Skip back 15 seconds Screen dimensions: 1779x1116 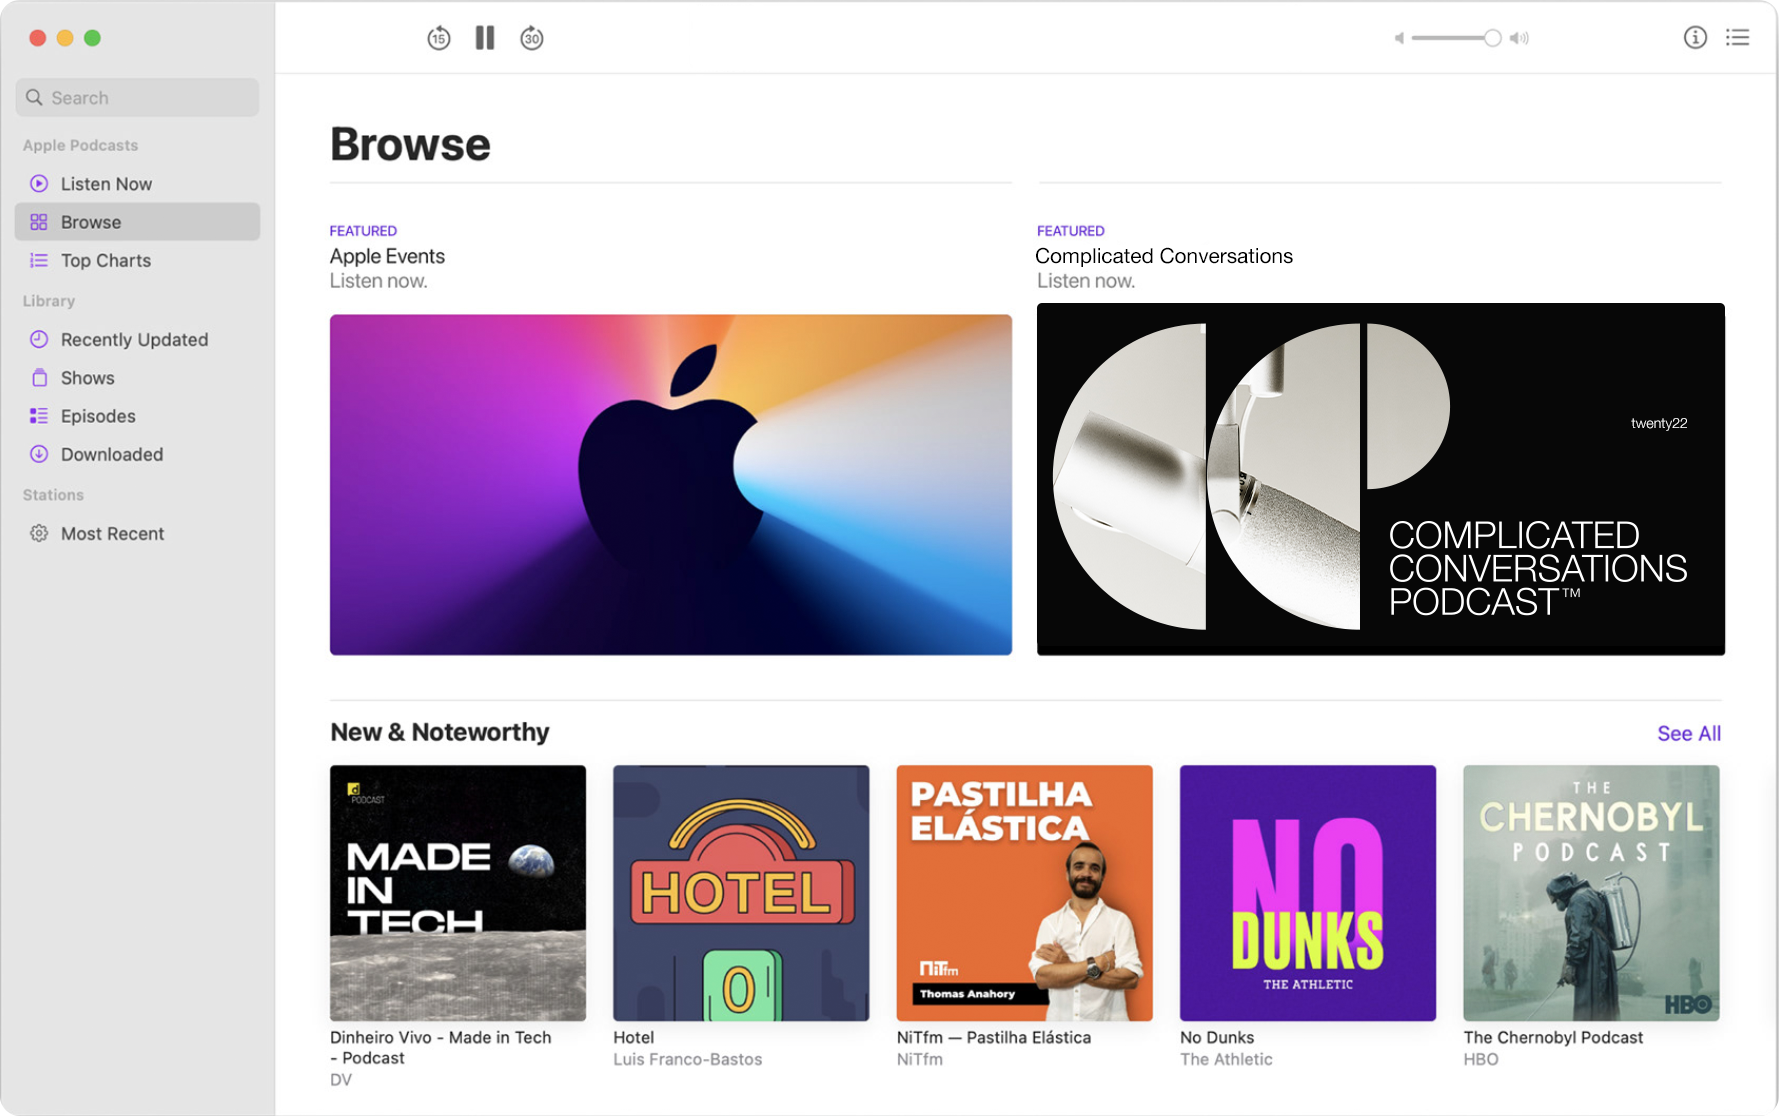point(438,38)
